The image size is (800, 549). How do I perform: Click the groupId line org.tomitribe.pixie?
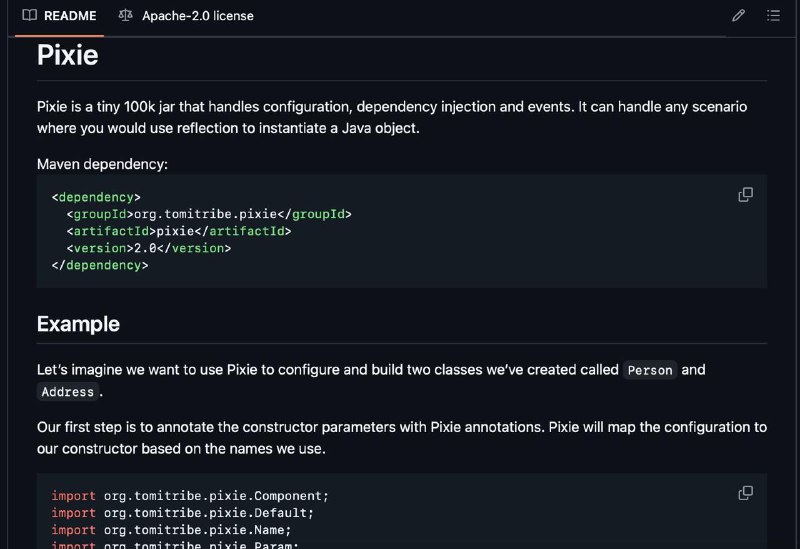(x=209, y=214)
